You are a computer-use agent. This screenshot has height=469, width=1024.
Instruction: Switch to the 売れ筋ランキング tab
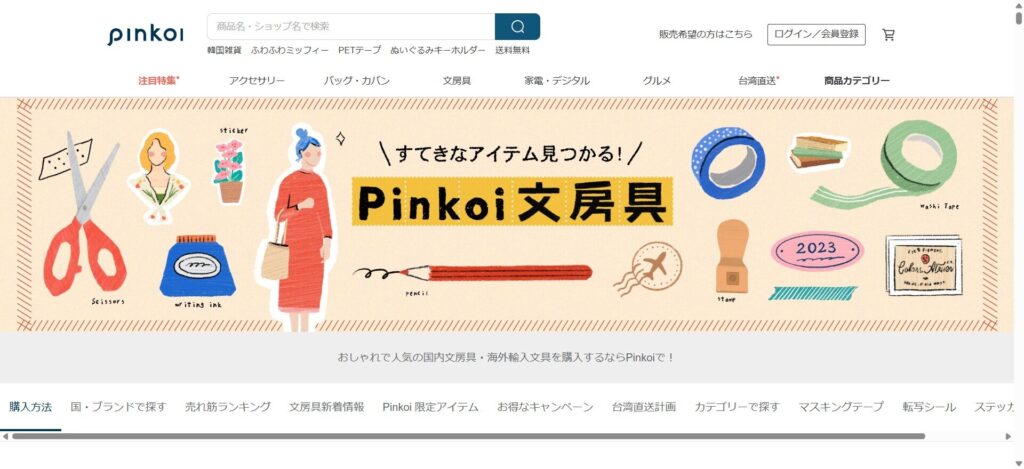[x=228, y=407]
